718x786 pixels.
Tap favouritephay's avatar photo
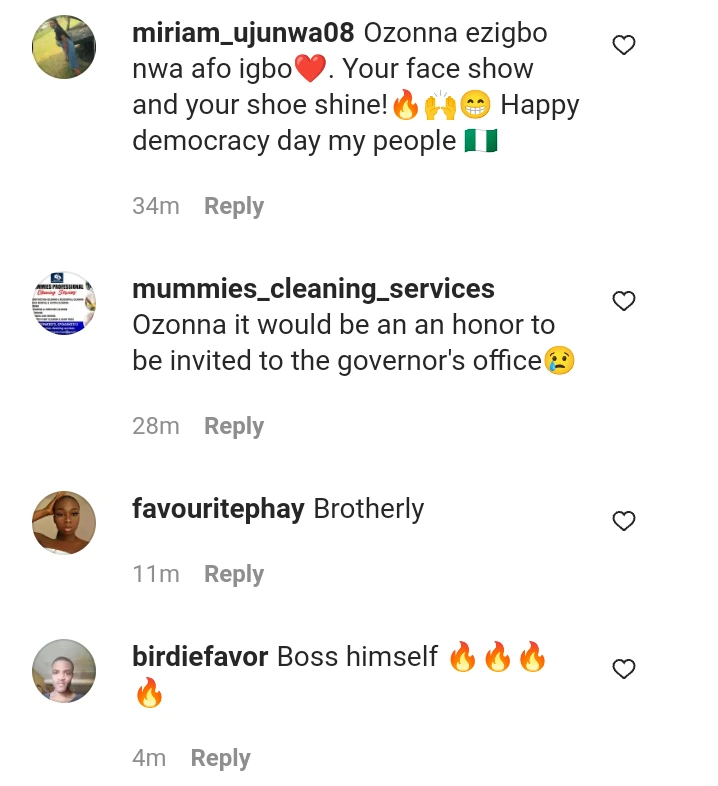click(x=64, y=522)
